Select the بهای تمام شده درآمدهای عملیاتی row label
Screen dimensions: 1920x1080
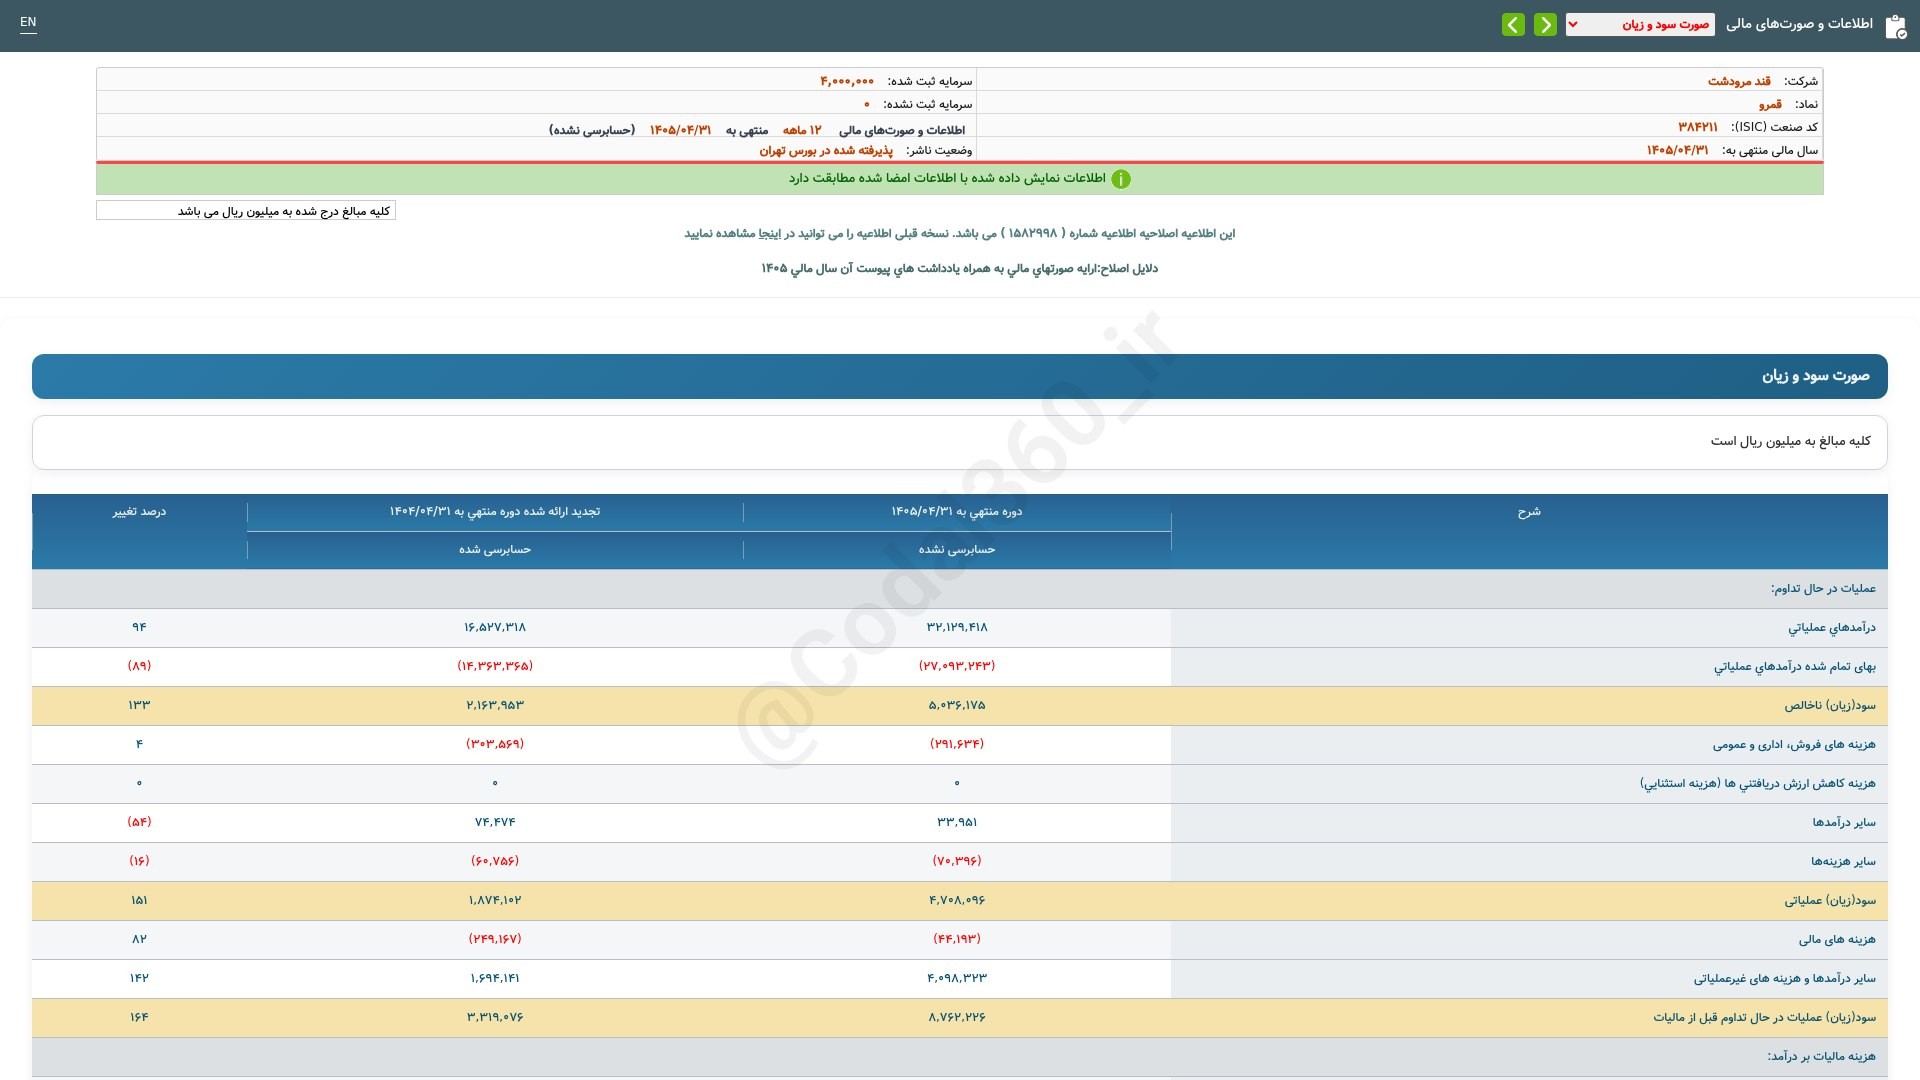click(1795, 667)
